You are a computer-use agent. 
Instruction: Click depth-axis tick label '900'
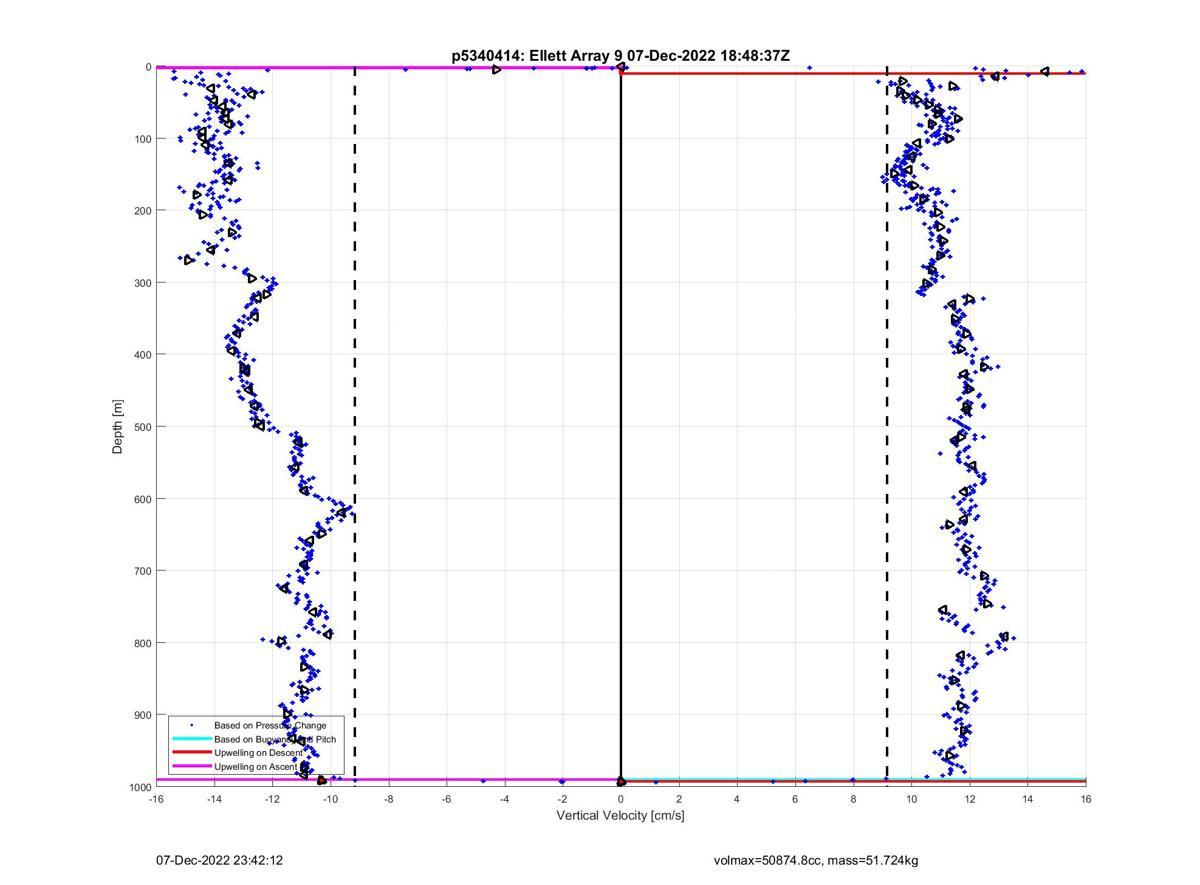(x=142, y=715)
